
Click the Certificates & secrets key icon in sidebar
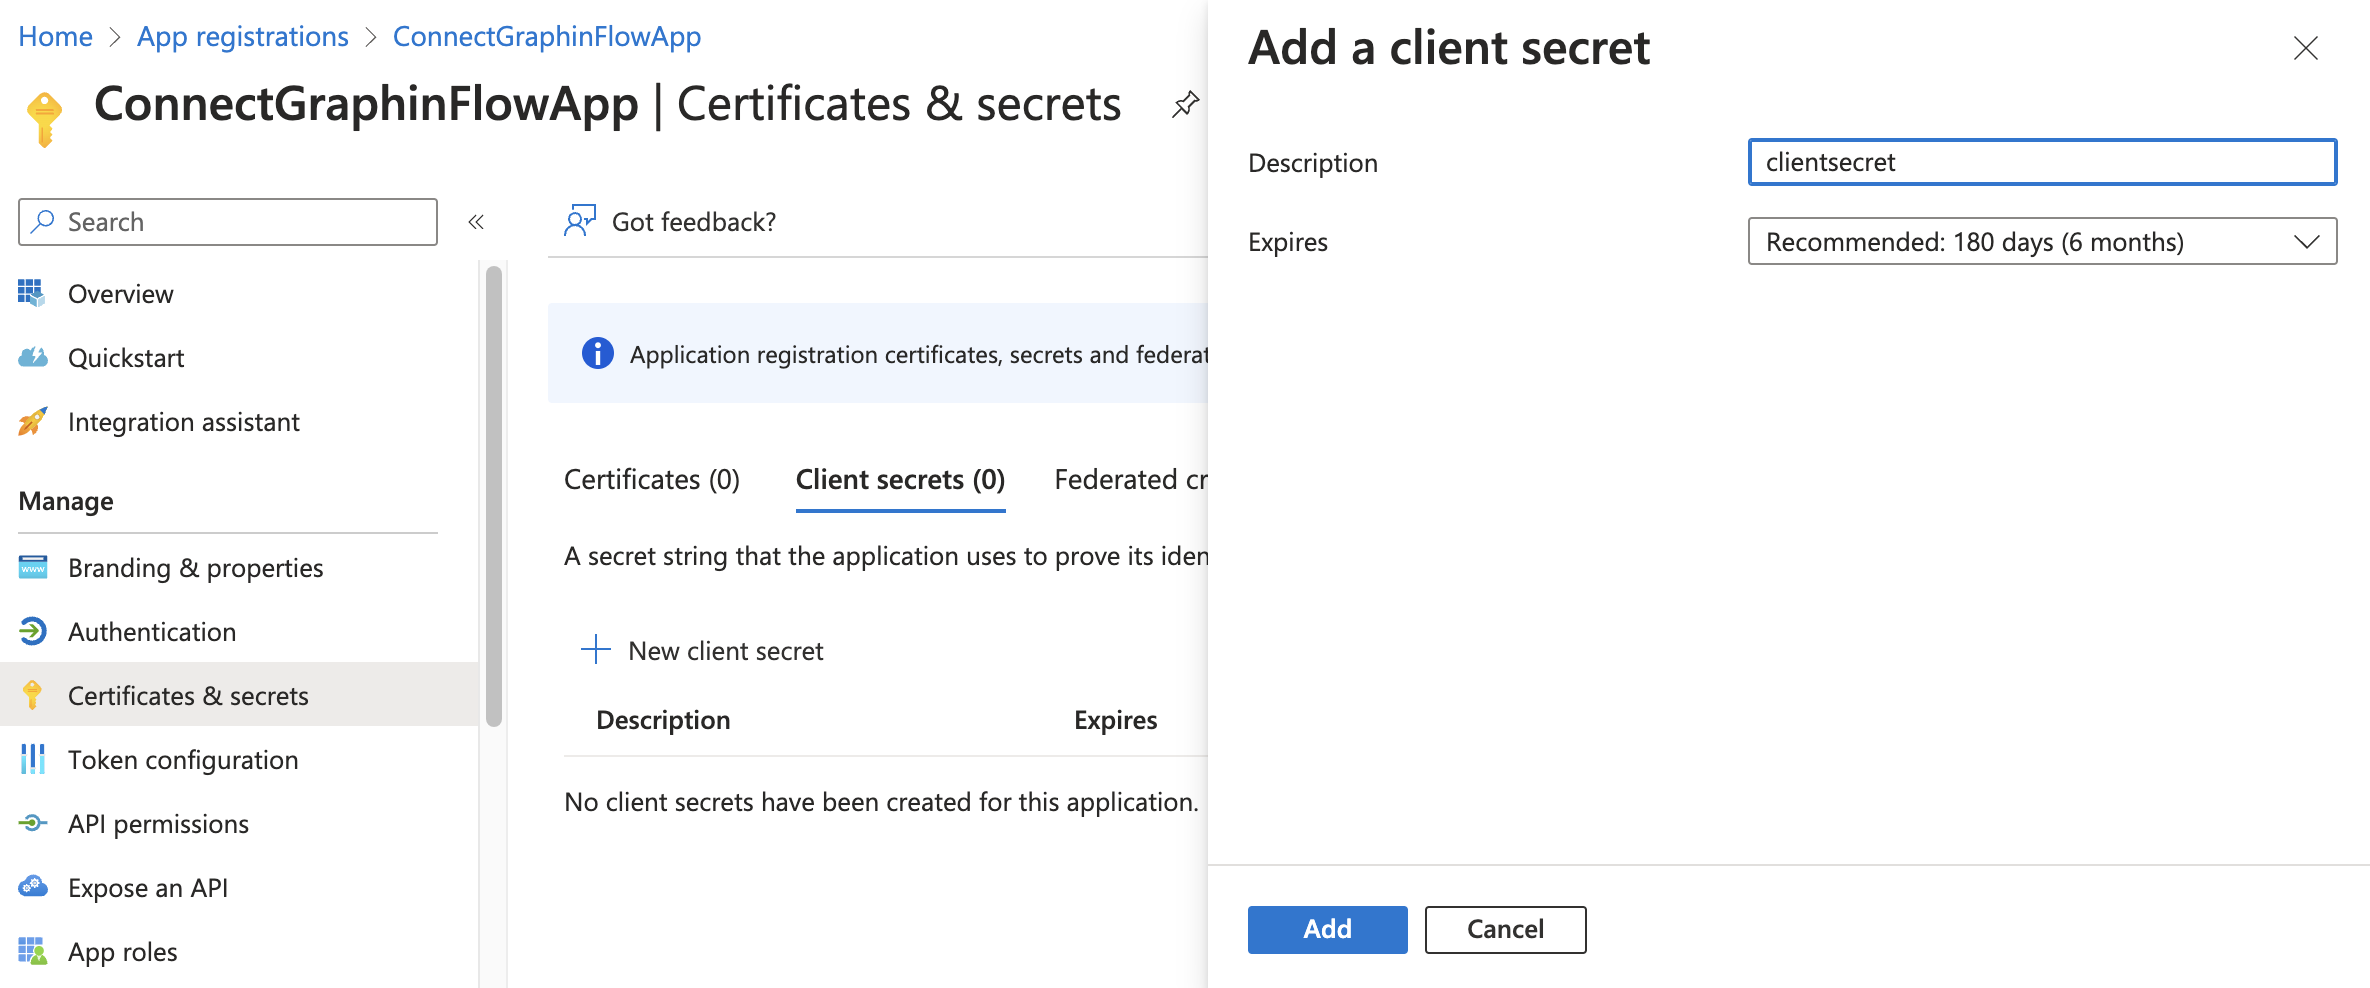tap(32, 695)
